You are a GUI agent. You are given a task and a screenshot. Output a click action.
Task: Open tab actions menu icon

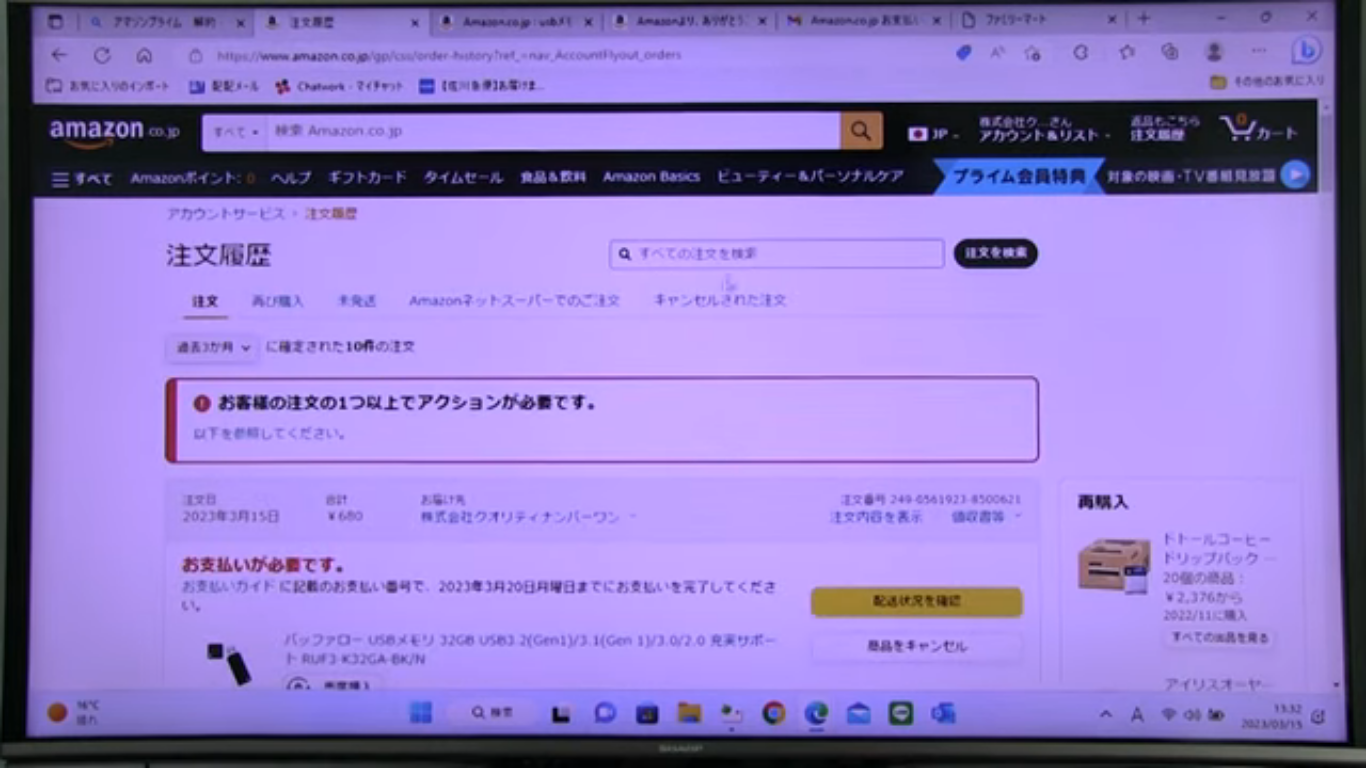(55, 21)
